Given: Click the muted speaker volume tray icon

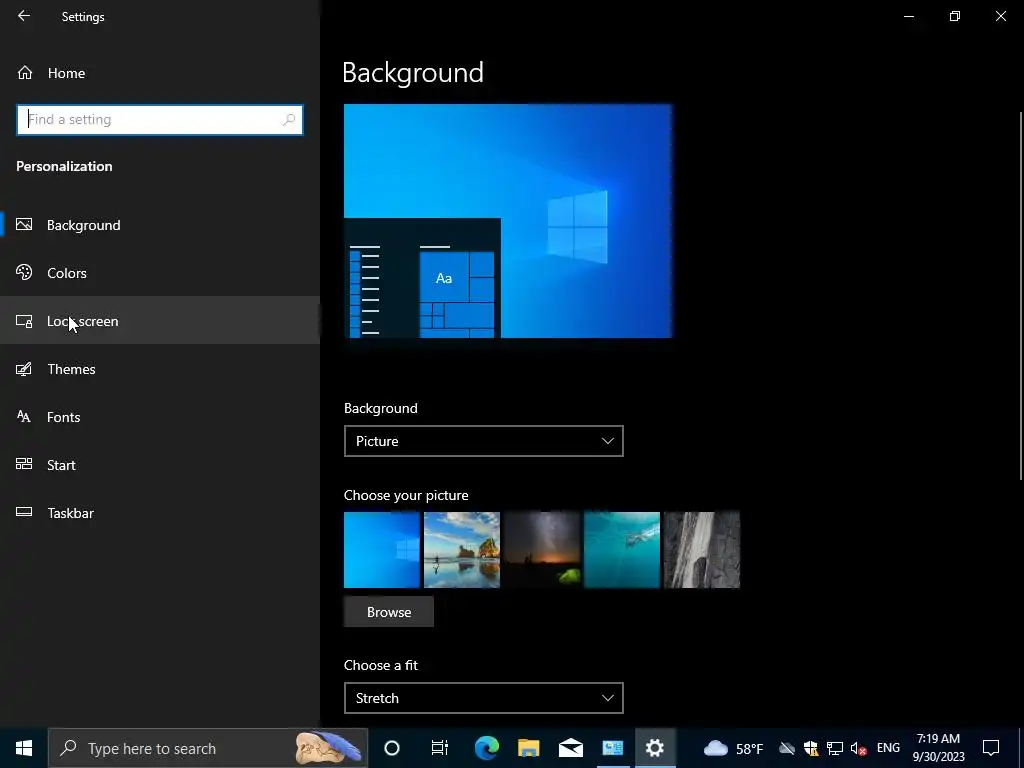Looking at the screenshot, I should tap(859, 748).
